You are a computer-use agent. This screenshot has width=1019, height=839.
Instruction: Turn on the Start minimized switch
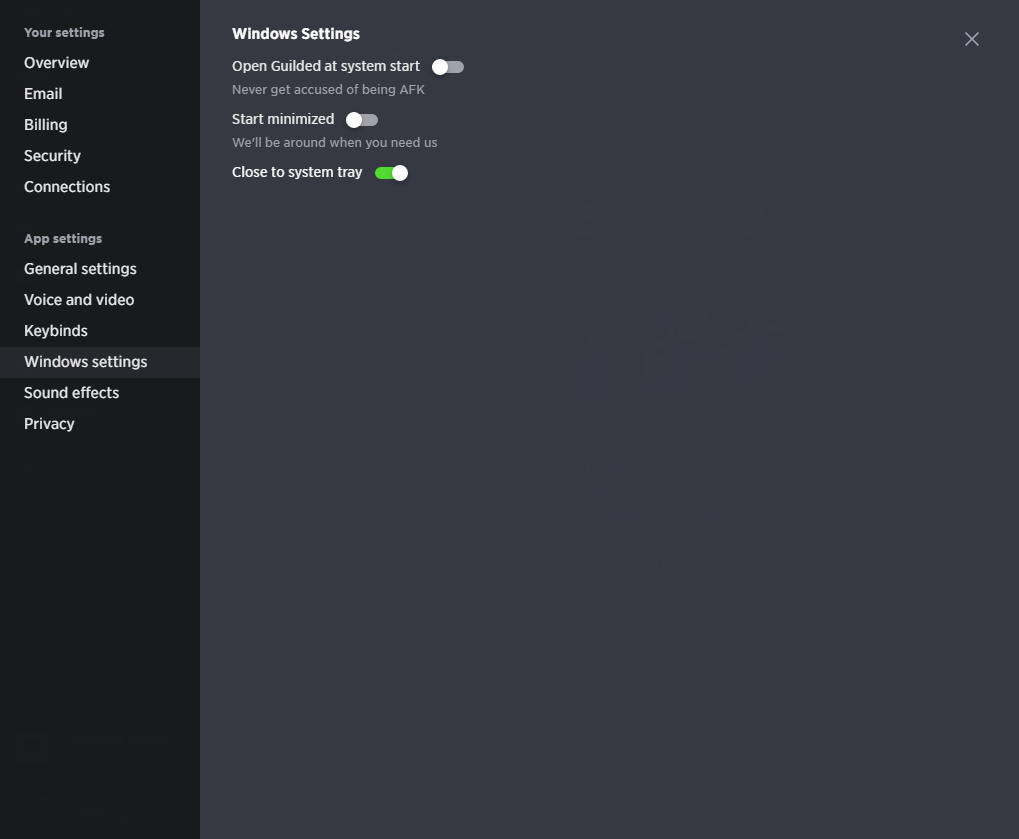(x=362, y=120)
